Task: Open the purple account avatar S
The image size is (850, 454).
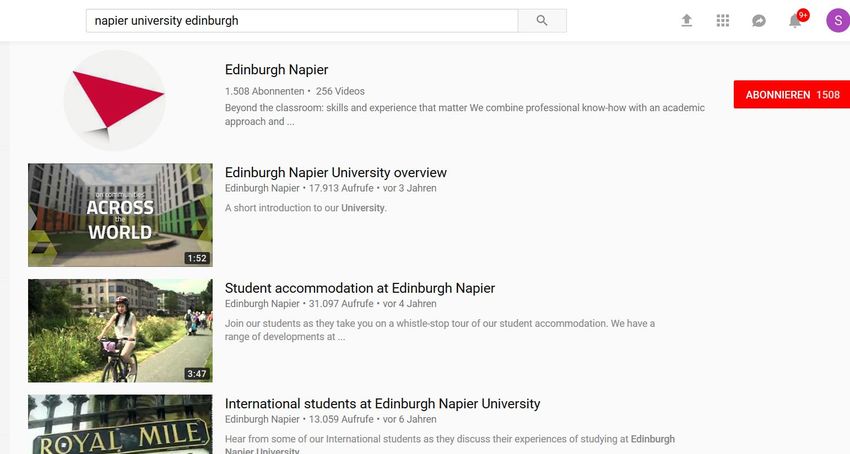Action: tap(838, 21)
